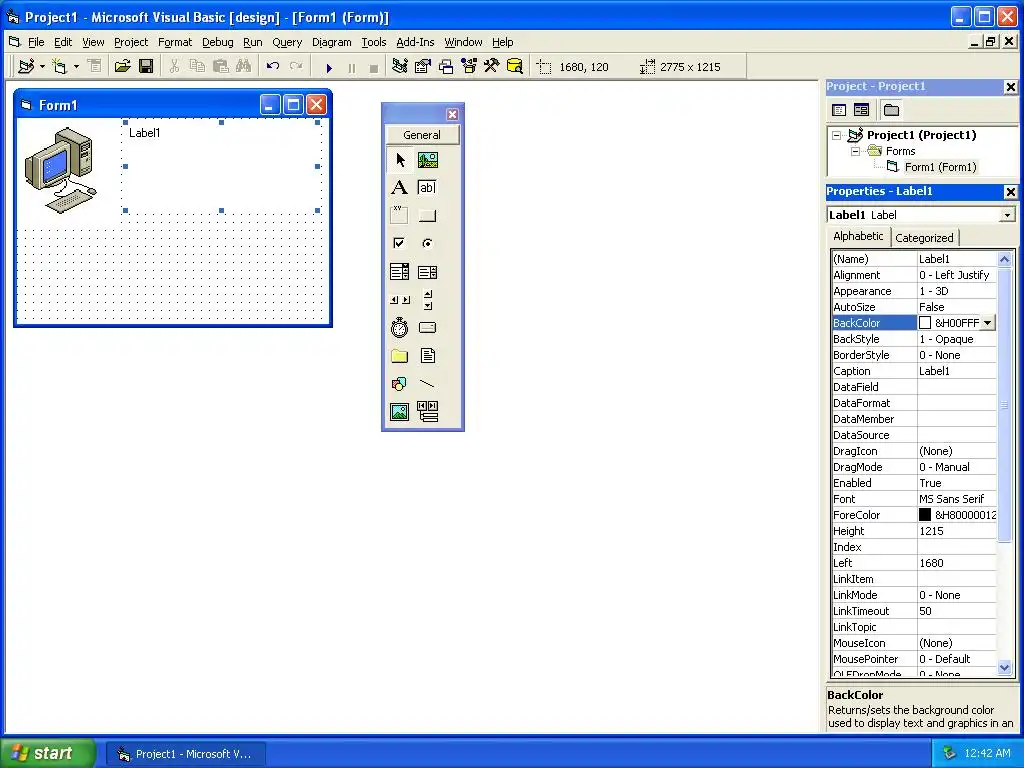This screenshot has width=1024, height=768.
Task: Open the File menu
Action: (x=36, y=42)
